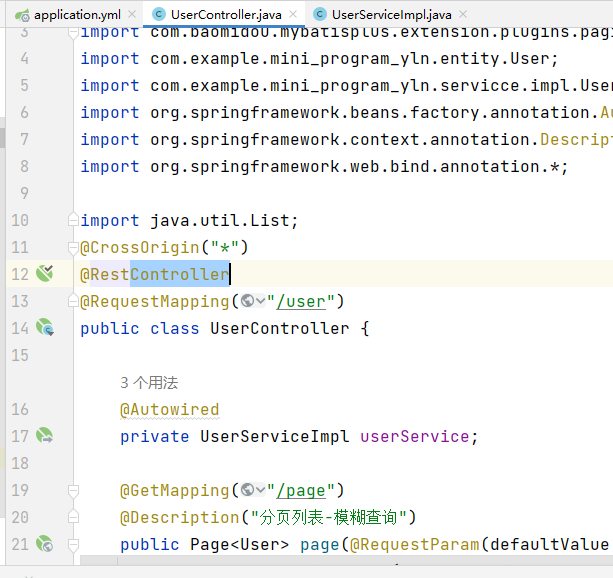Image resolution: width=613 pixels, height=578 pixels.
Task: Click the fold marker at line 13
Action: 73,301
